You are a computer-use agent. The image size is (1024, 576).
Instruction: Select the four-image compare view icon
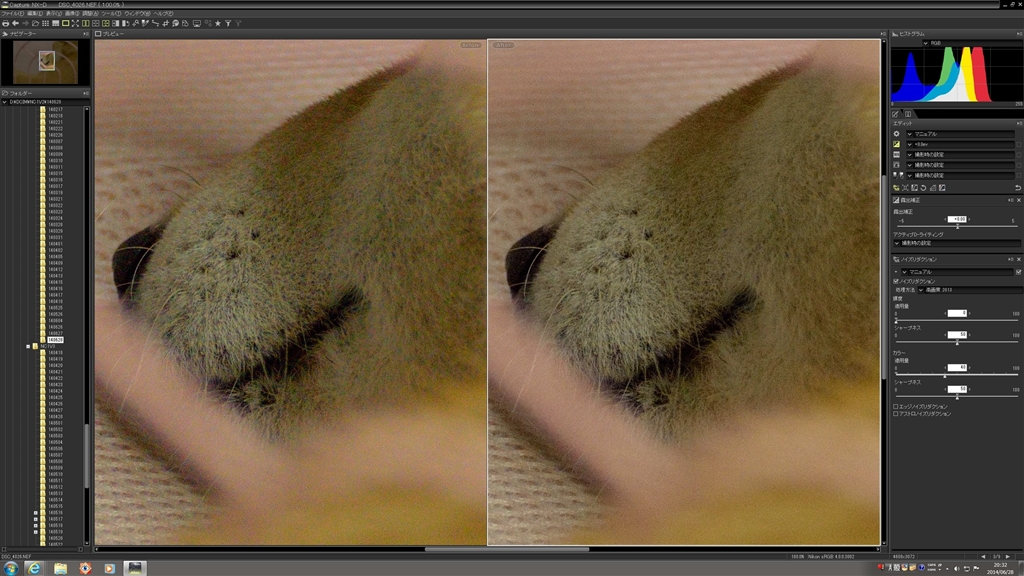point(95,24)
